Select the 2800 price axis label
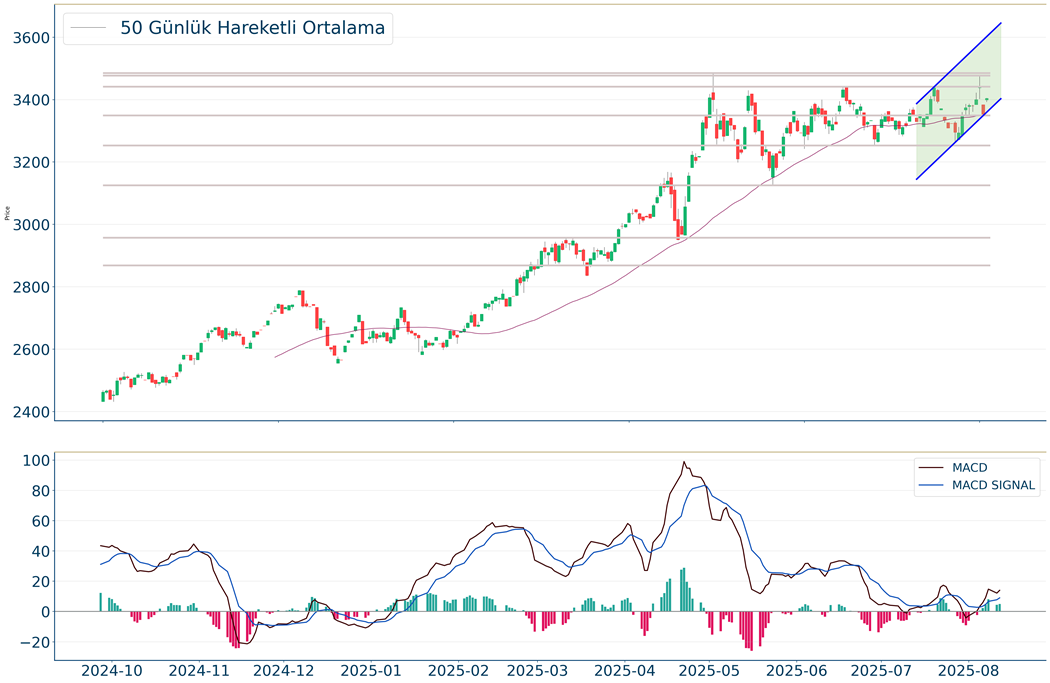1050x683 pixels. point(31,287)
